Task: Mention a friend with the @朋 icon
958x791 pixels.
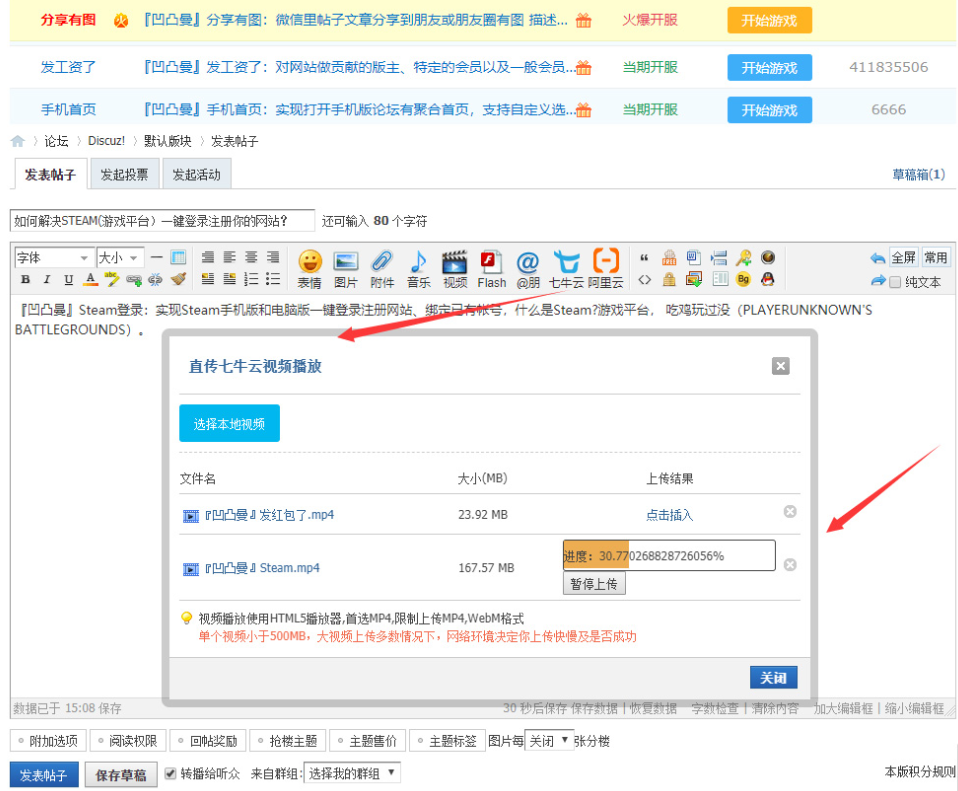Action: point(528,269)
